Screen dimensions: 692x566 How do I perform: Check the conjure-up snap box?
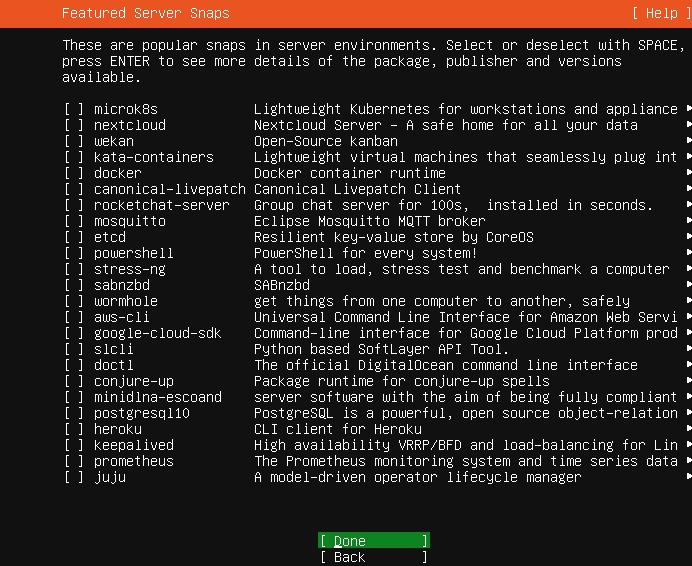point(74,381)
